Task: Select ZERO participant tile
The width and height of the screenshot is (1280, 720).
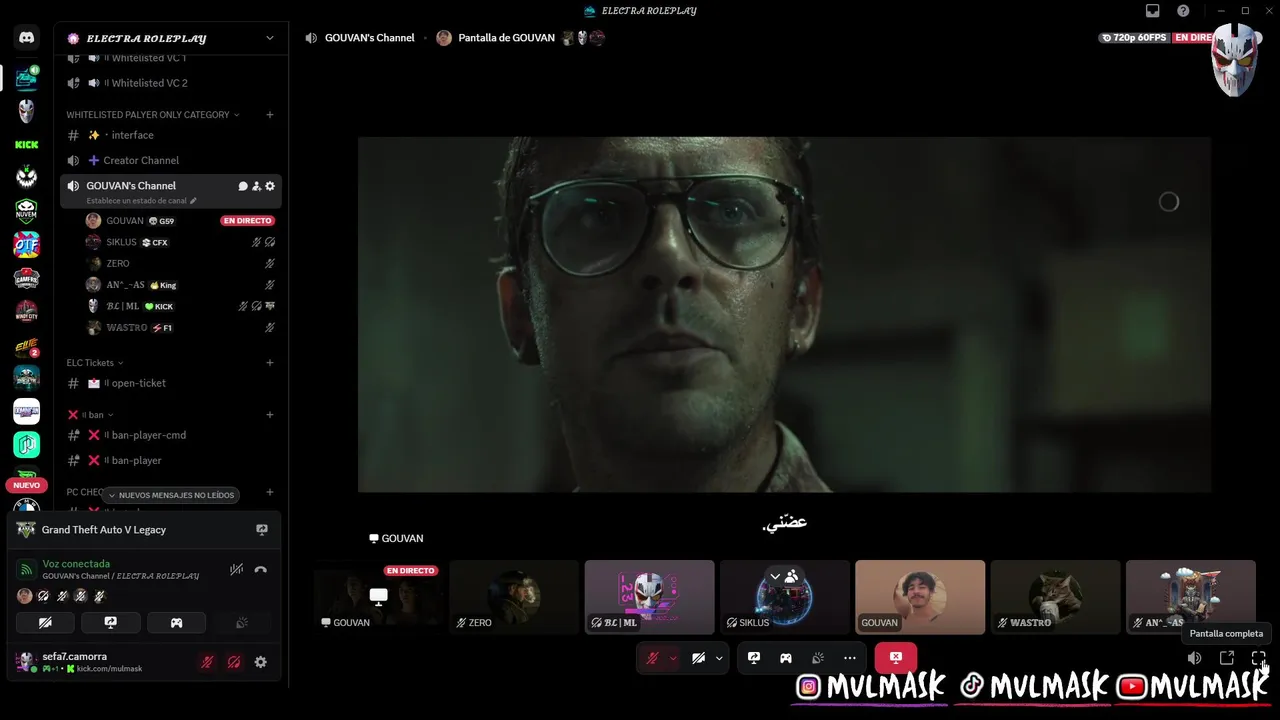Action: point(514,597)
